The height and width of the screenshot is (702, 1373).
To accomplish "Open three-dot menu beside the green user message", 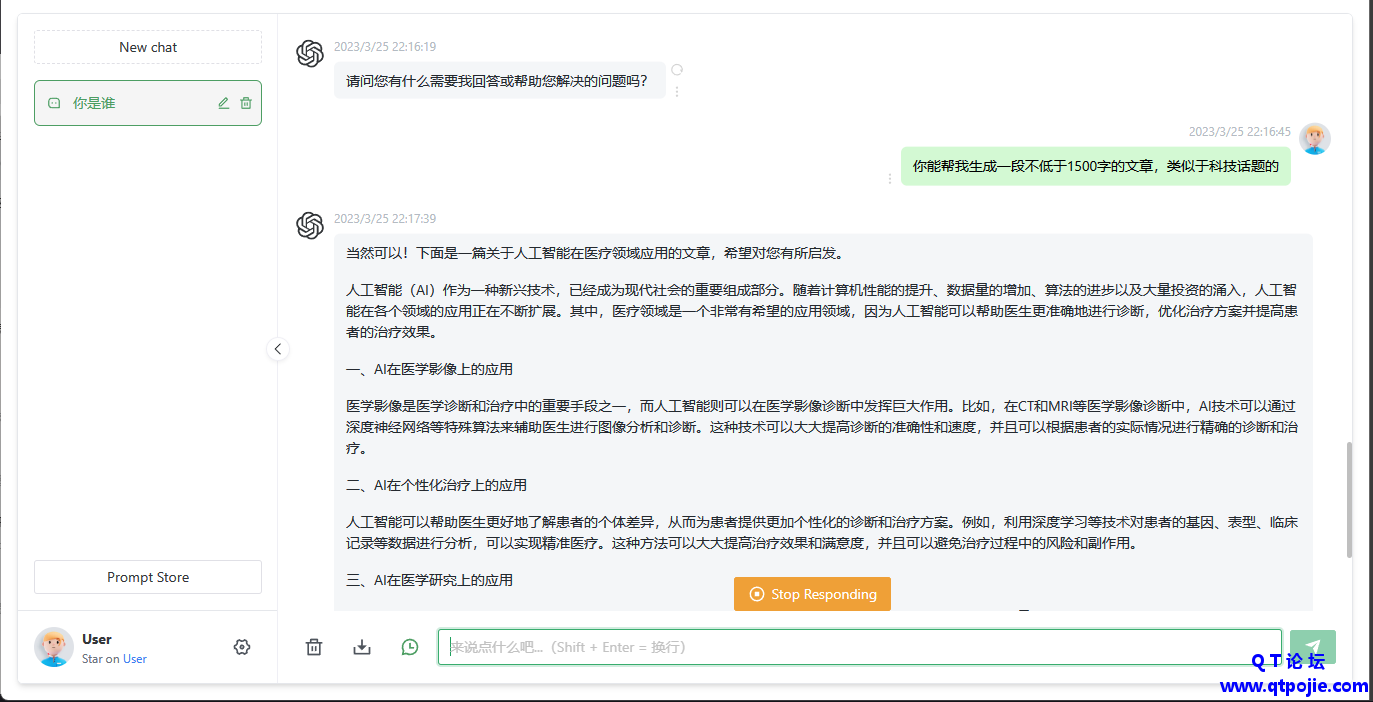I will [x=890, y=178].
